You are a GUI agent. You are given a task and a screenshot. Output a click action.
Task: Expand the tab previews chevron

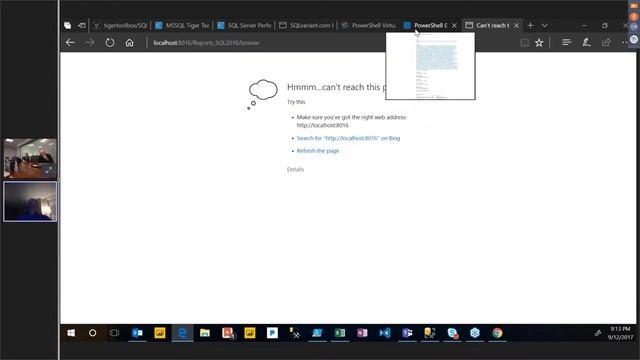544,25
